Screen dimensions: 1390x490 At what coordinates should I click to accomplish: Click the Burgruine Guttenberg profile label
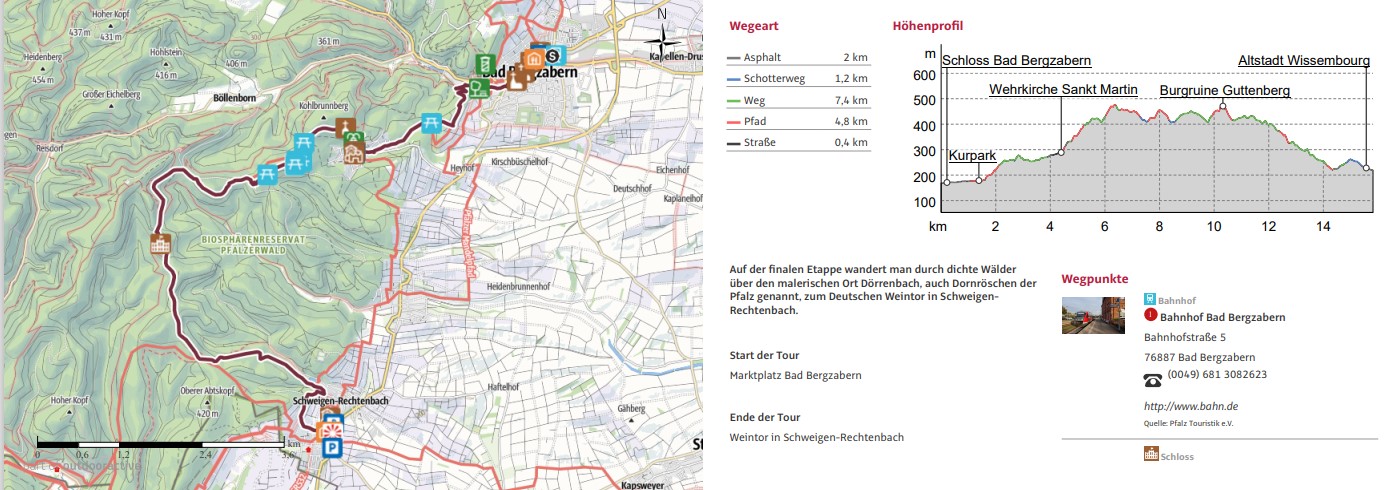1224,91
